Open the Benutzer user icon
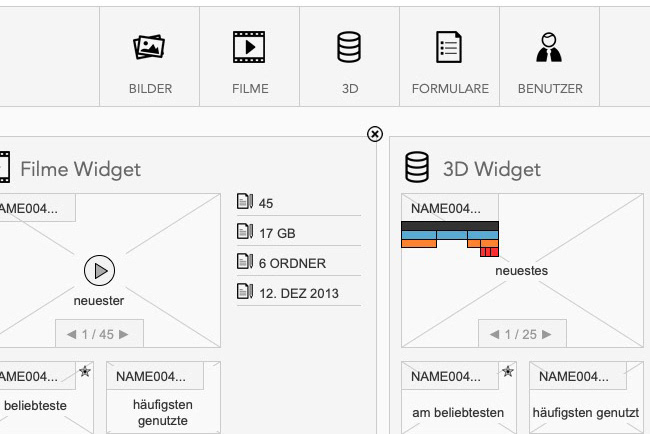 [x=549, y=48]
